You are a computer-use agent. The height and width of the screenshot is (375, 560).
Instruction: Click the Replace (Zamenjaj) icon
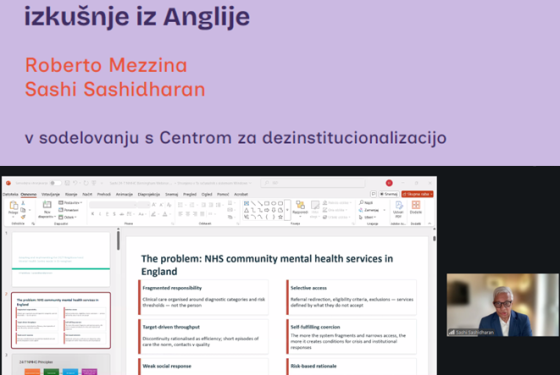pyautogui.click(x=361, y=210)
